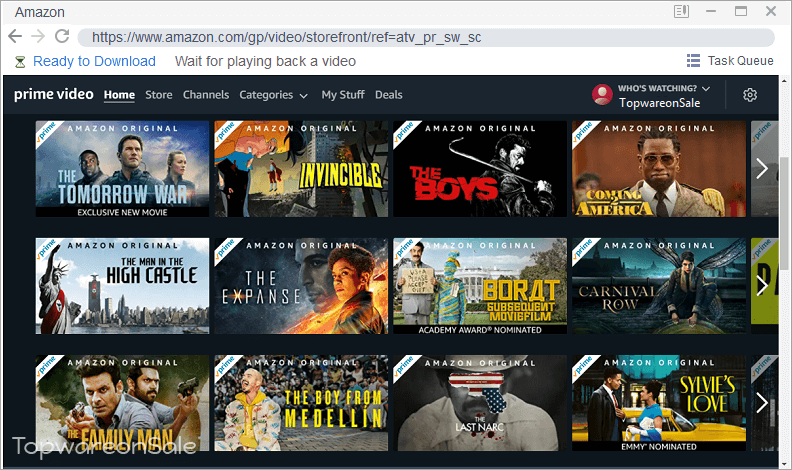Click the 'Amazon' window title text
The width and height of the screenshot is (792, 470).
pos(39,12)
